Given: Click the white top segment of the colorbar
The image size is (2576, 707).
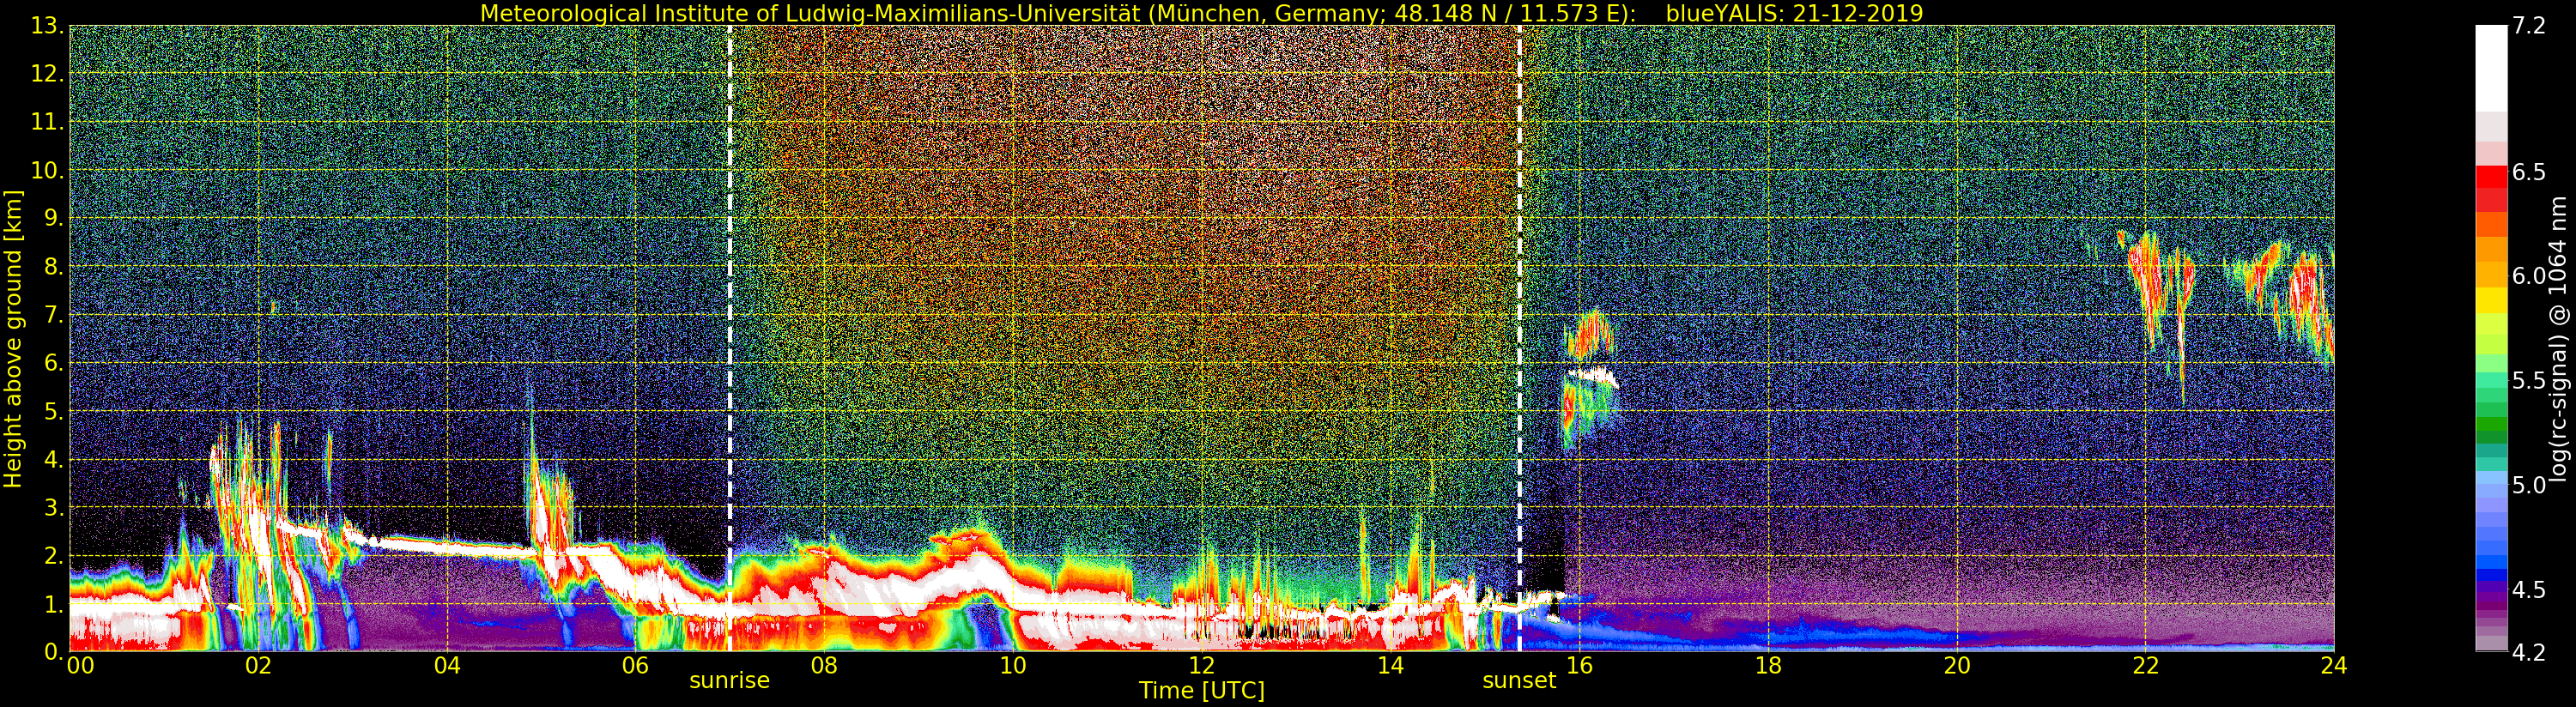Looking at the screenshot, I should pos(2491,67).
